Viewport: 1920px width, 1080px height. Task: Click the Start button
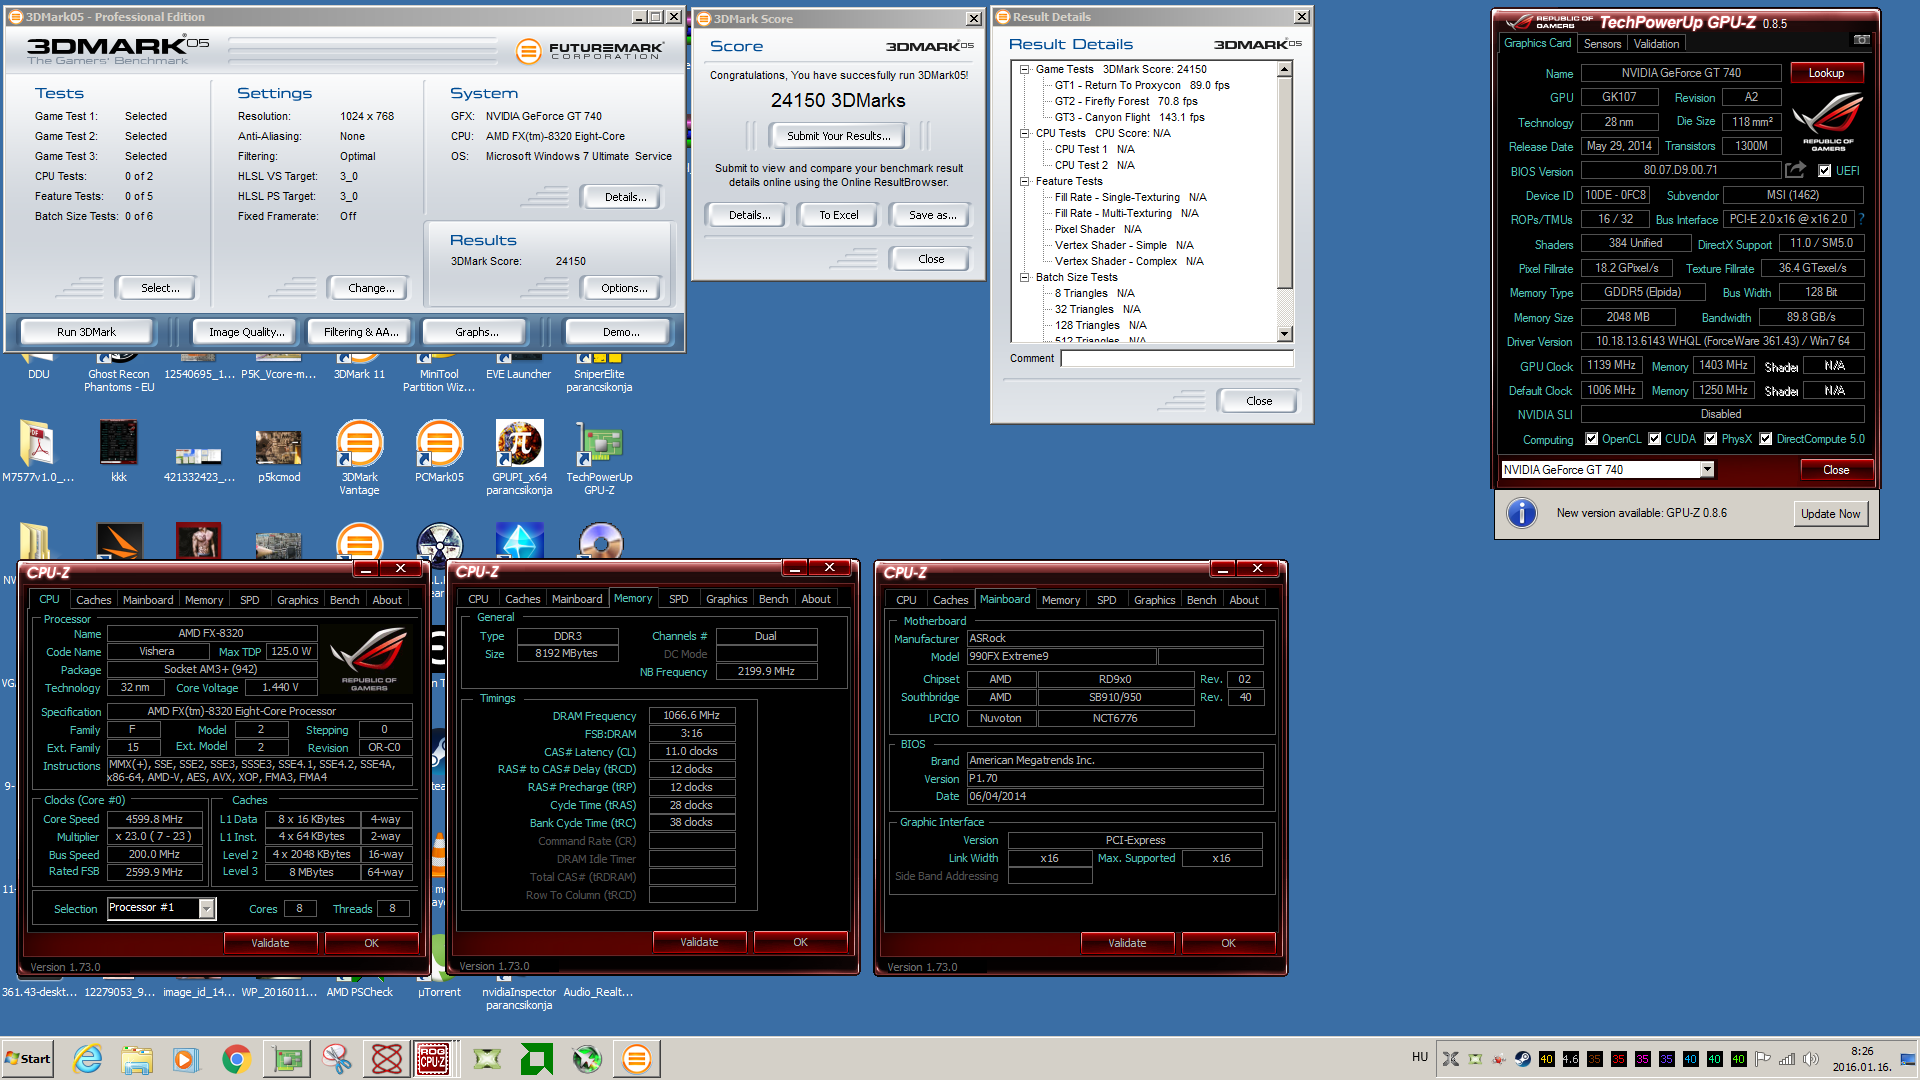tap(28, 1059)
